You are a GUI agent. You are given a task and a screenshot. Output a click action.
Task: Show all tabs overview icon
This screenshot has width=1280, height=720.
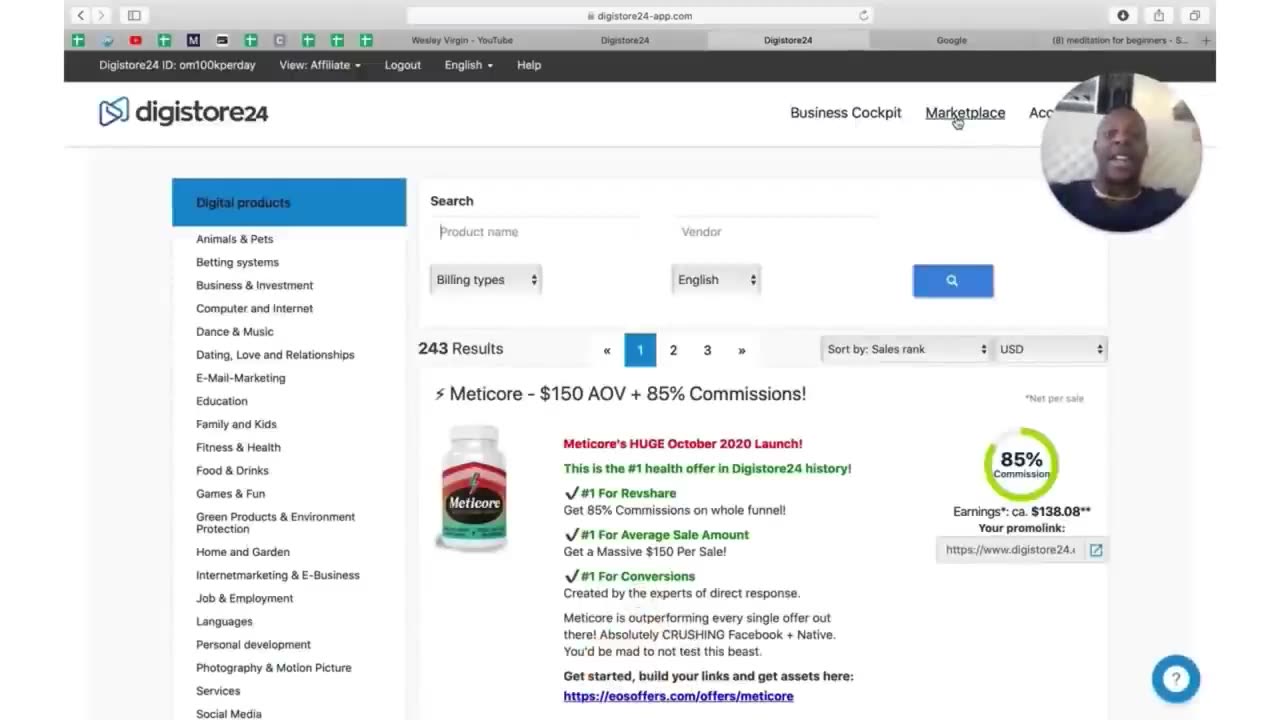(1194, 15)
